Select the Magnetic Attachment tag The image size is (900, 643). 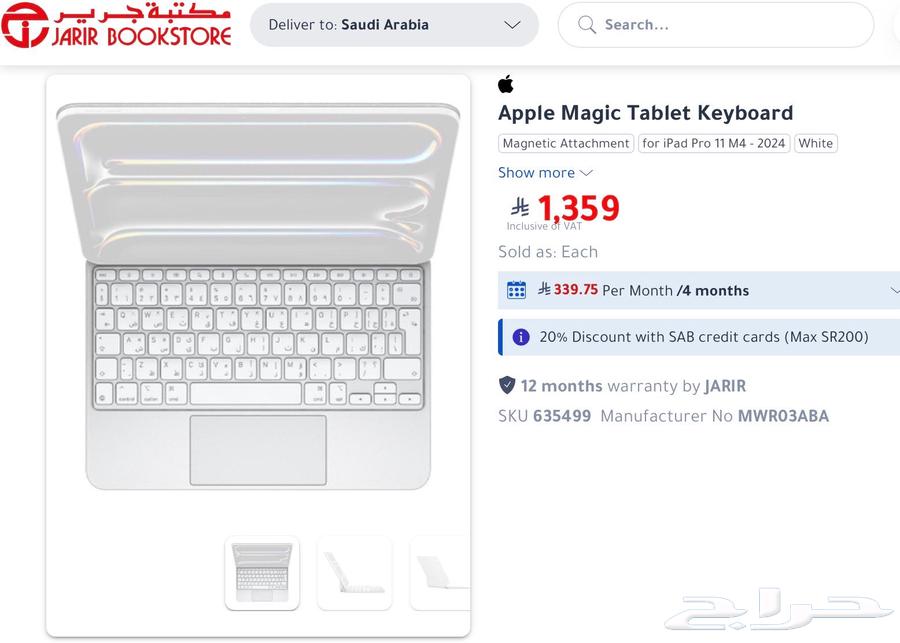coord(565,143)
